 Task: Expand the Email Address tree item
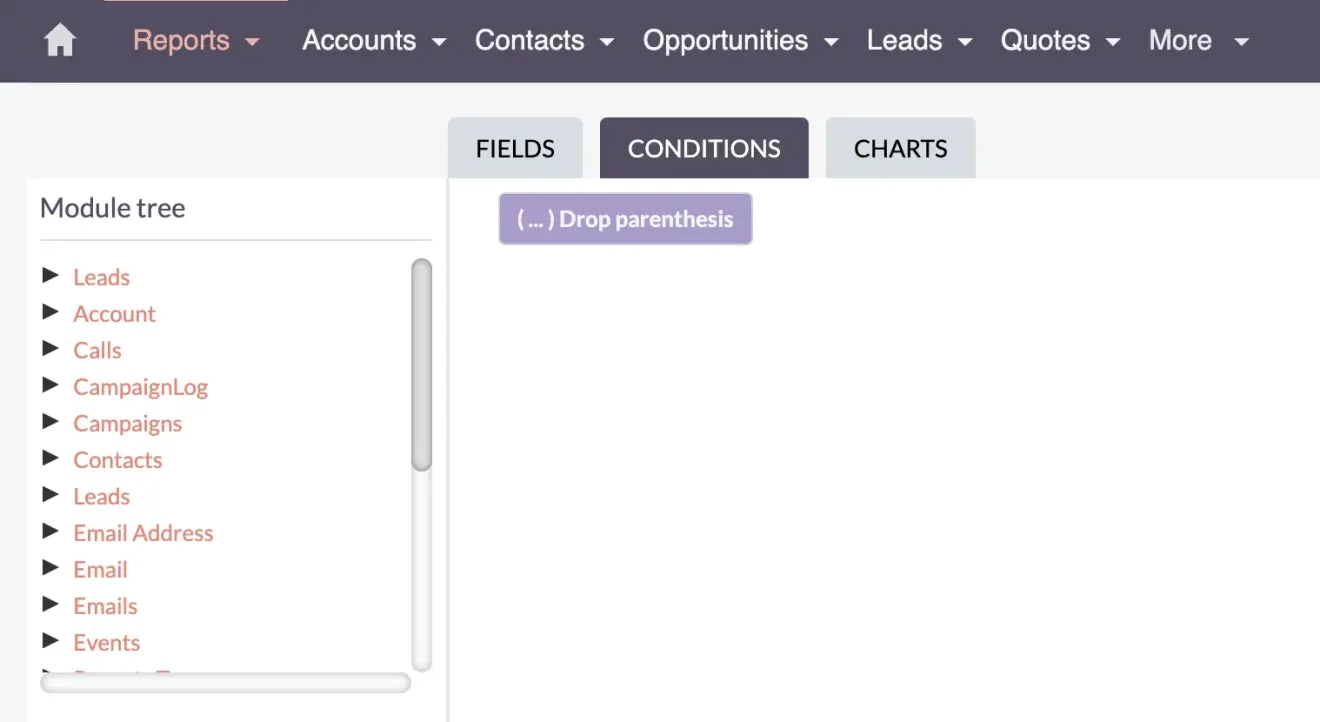pos(51,531)
